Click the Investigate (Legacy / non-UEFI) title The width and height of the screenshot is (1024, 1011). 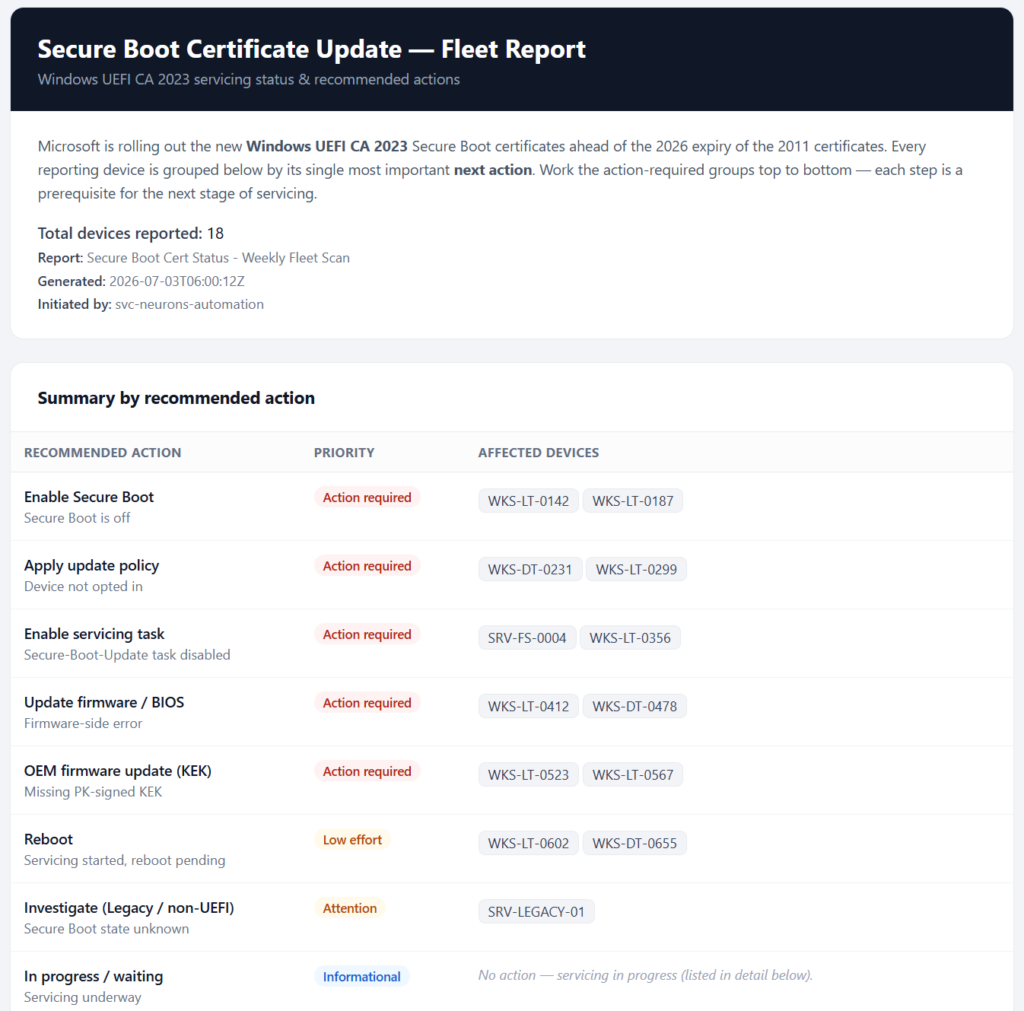[x=129, y=908]
